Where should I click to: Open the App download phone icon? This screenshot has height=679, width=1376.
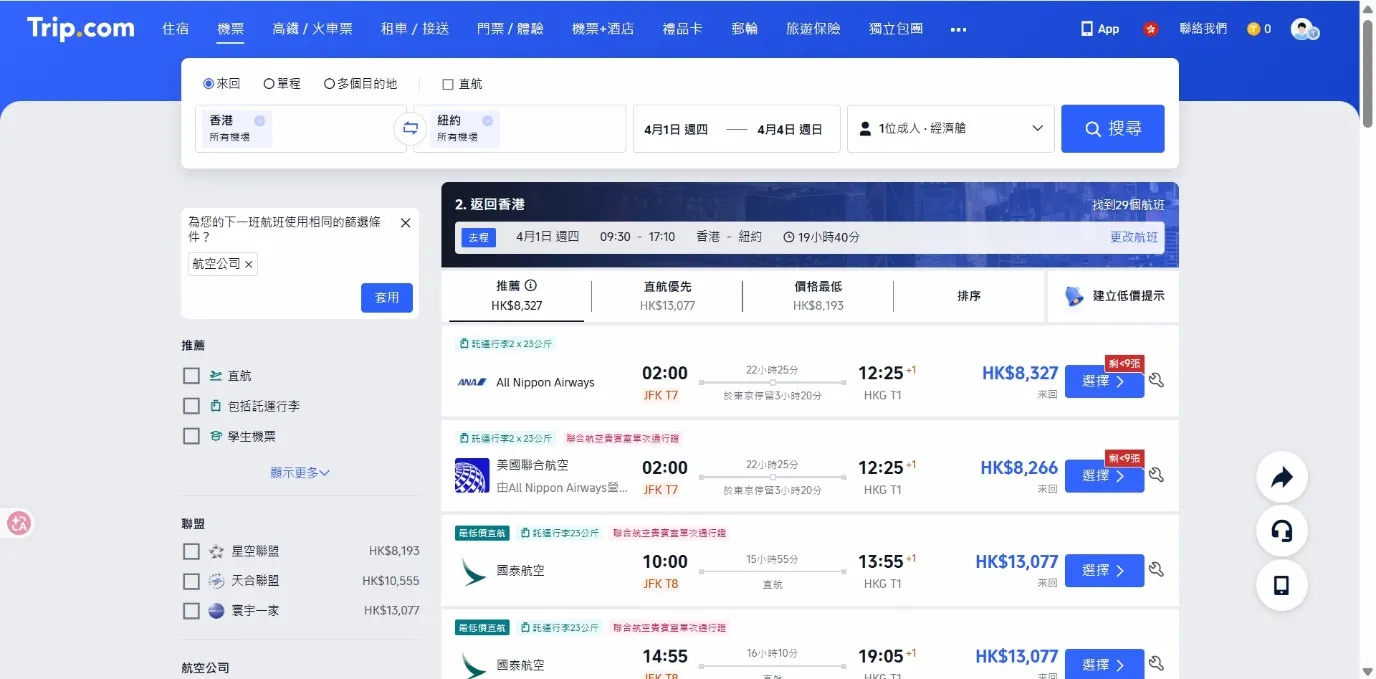coord(1087,29)
